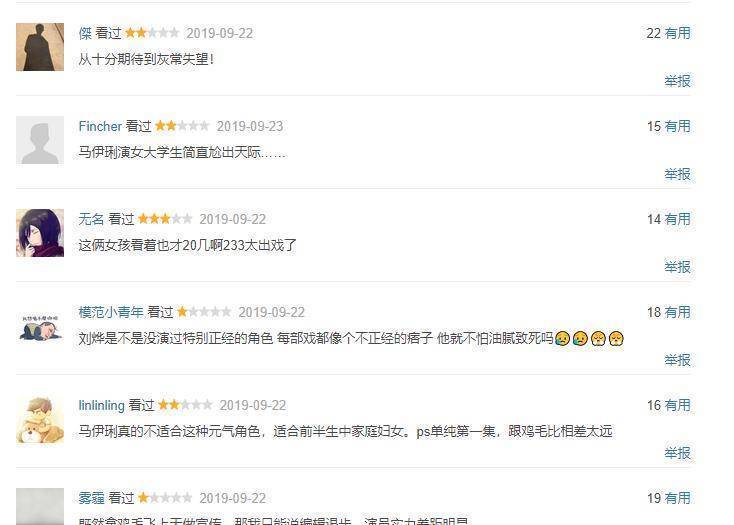The height and width of the screenshot is (525, 734).
Task: Open 雾霾's avatar at bottom
Action: pos(40,506)
